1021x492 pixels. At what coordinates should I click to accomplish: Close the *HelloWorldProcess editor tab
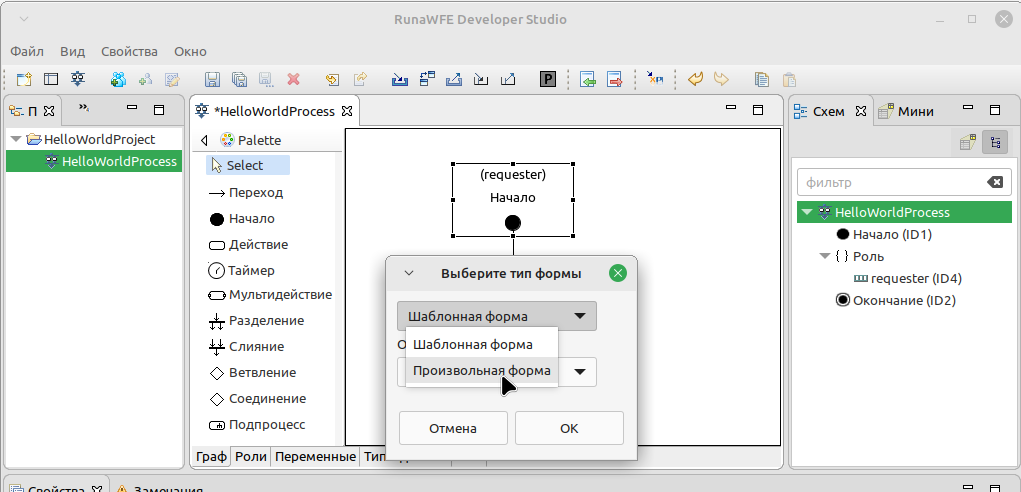pos(347,111)
